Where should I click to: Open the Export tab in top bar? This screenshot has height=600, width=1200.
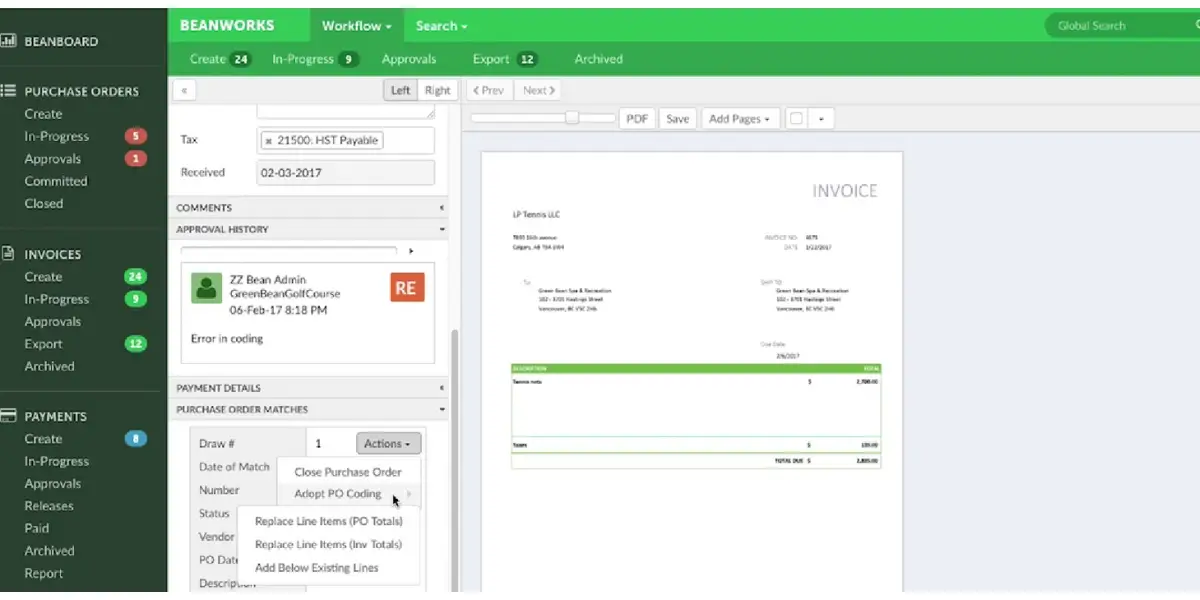(505, 59)
